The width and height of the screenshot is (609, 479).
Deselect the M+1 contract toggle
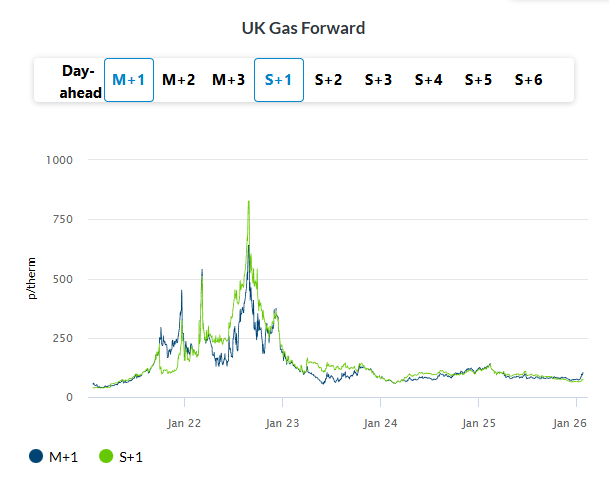tap(129, 80)
